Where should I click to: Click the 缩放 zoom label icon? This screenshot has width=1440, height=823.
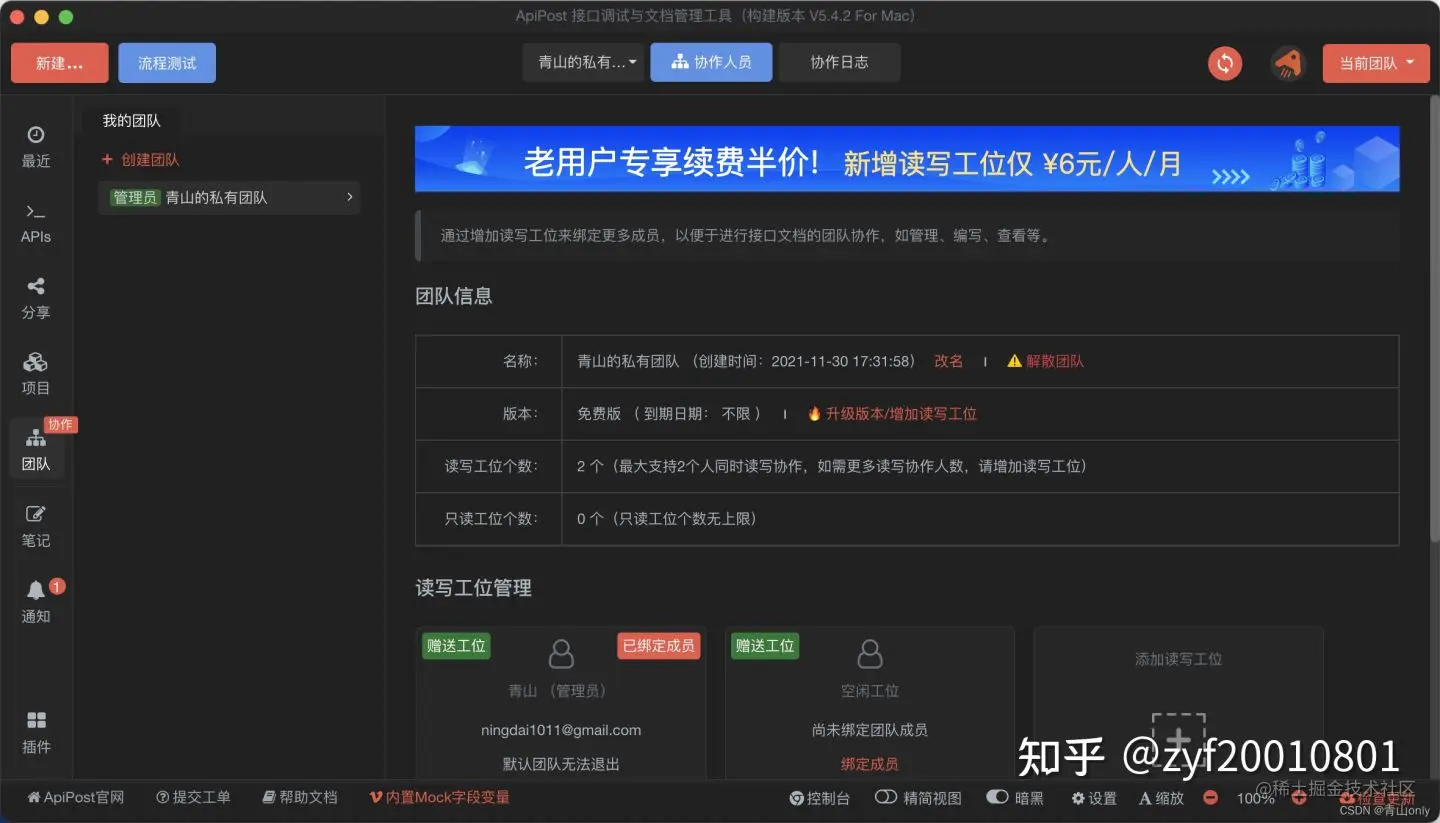(x=1161, y=798)
